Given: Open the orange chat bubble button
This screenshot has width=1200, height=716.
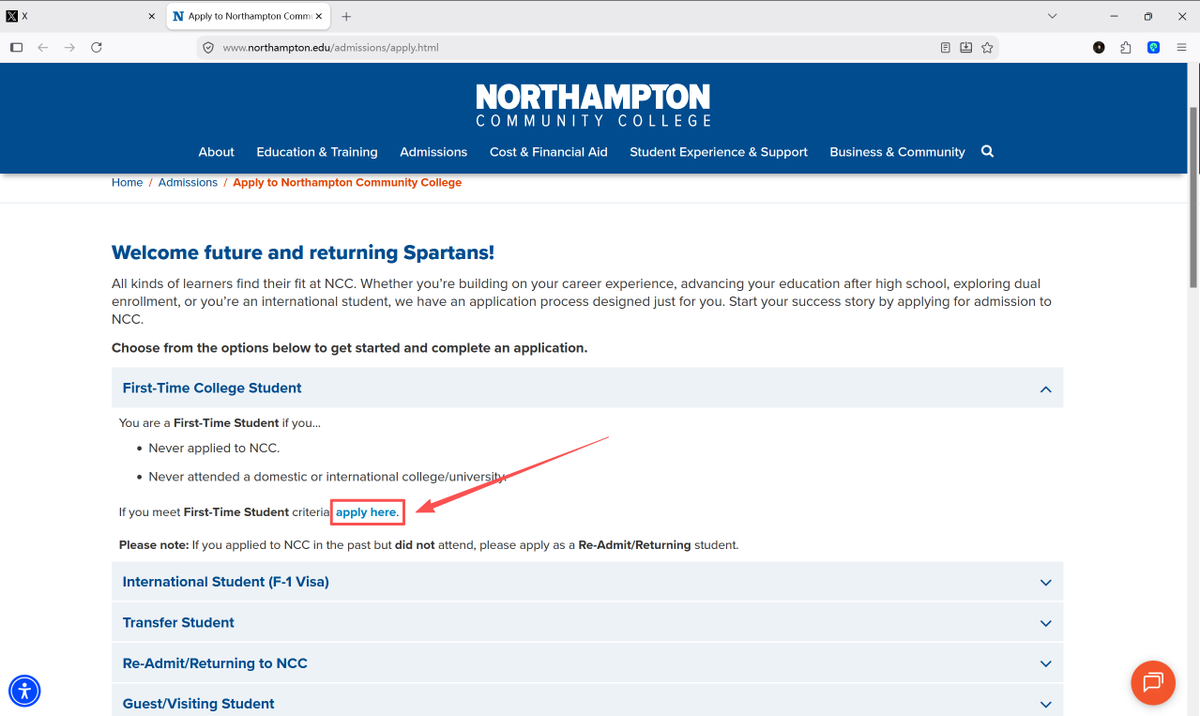Looking at the screenshot, I should pos(1153,682).
